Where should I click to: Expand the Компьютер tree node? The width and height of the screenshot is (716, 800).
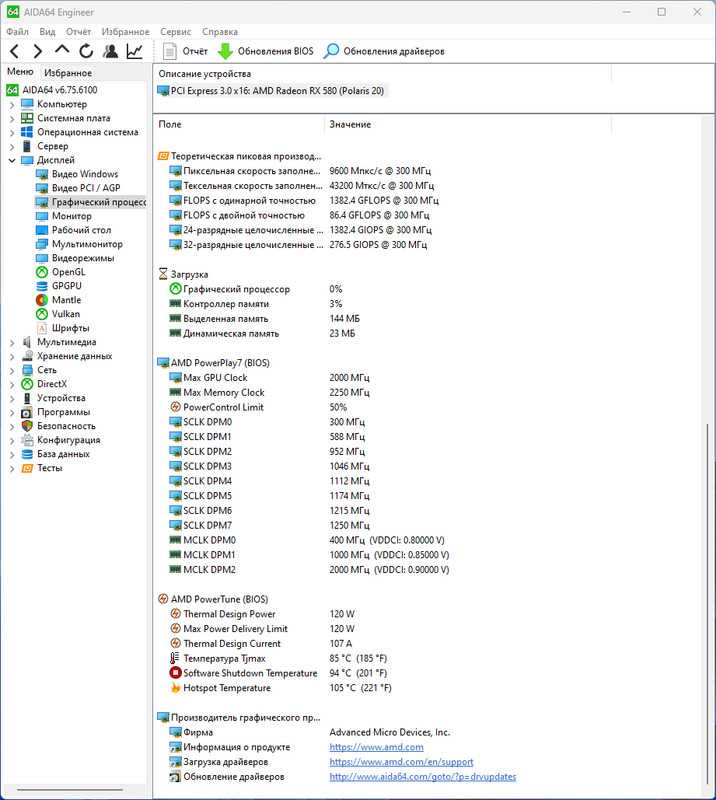point(12,105)
